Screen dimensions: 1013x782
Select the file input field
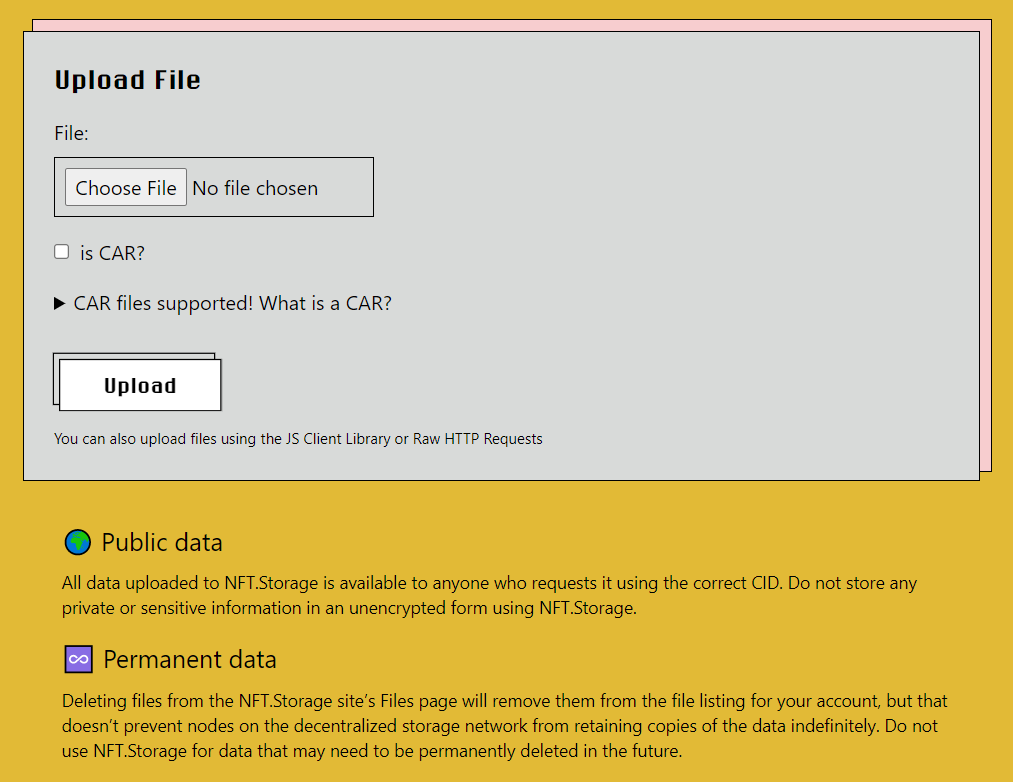click(x=214, y=187)
